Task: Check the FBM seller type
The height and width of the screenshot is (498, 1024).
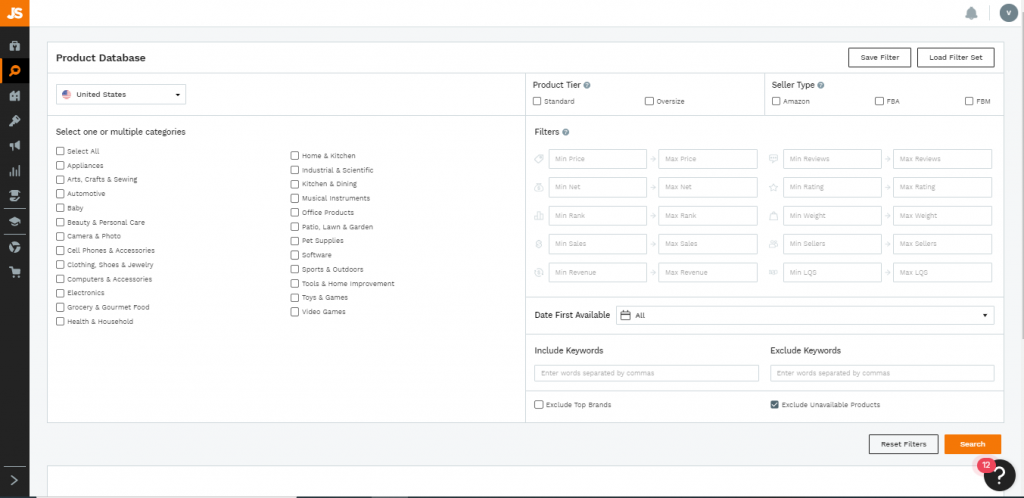Action: point(969,101)
